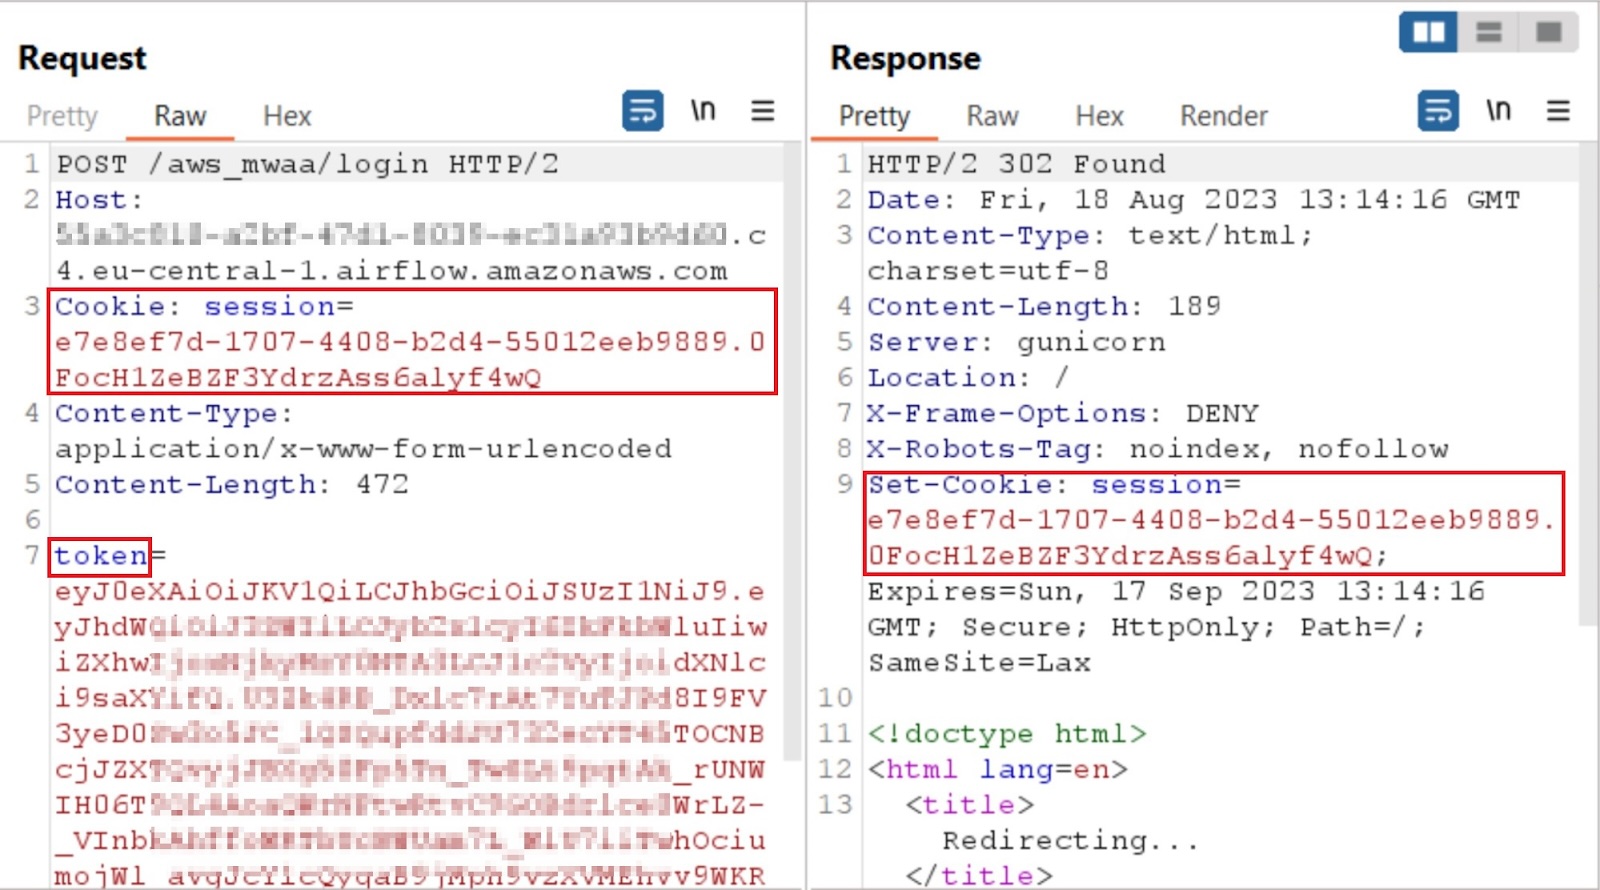Toggle word wrap icon in Request panel
Viewport: 1600px width, 890px height.
click(642, 111)
